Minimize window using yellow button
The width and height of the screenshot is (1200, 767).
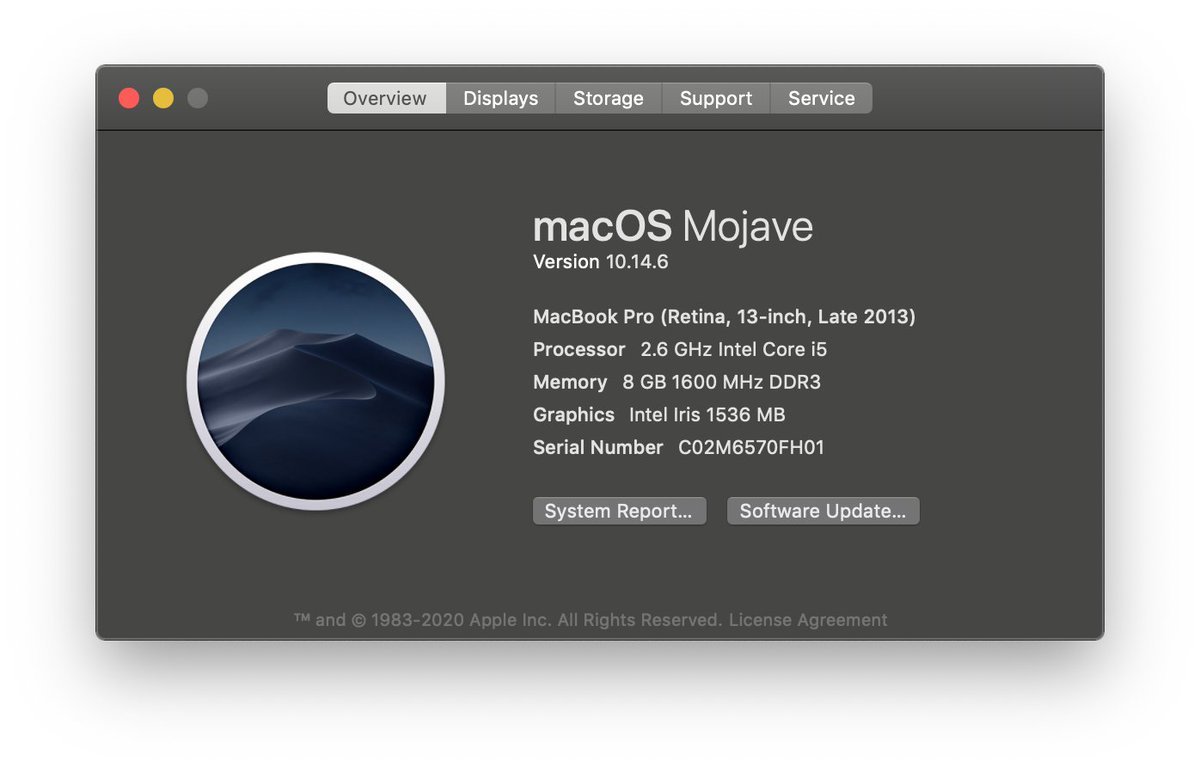(x=163, y=98)
